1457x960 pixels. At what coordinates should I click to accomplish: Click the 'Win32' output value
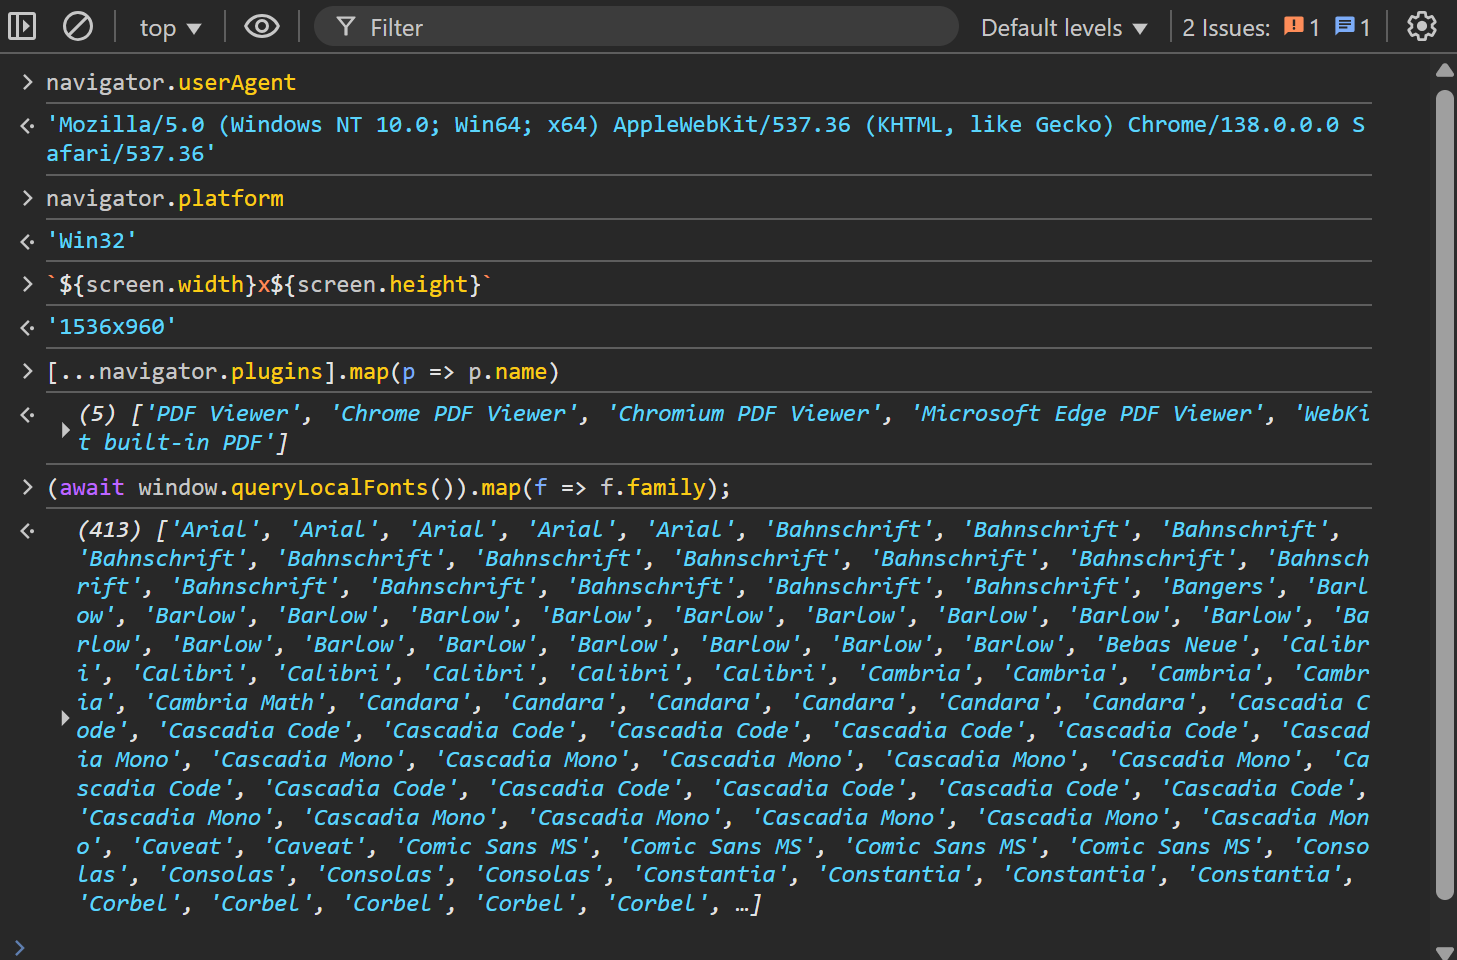pyautogui.click(x=92, y=241)
